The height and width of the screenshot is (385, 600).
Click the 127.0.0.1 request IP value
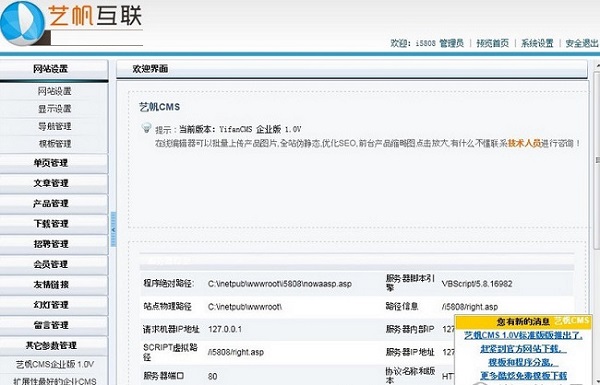point(225,329)
